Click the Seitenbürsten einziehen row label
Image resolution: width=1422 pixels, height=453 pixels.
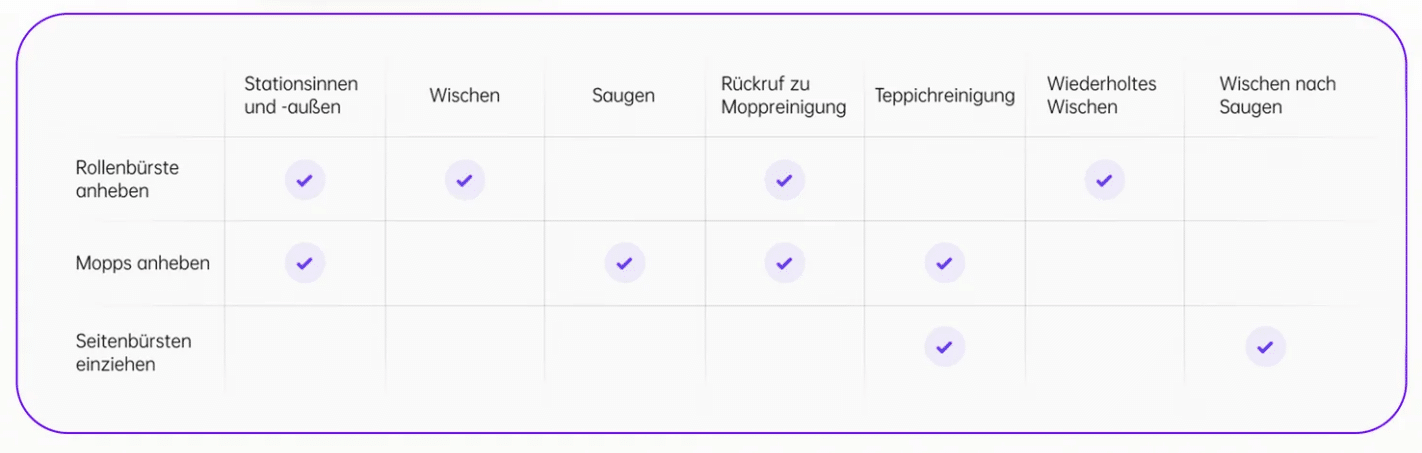pos(133,352)
